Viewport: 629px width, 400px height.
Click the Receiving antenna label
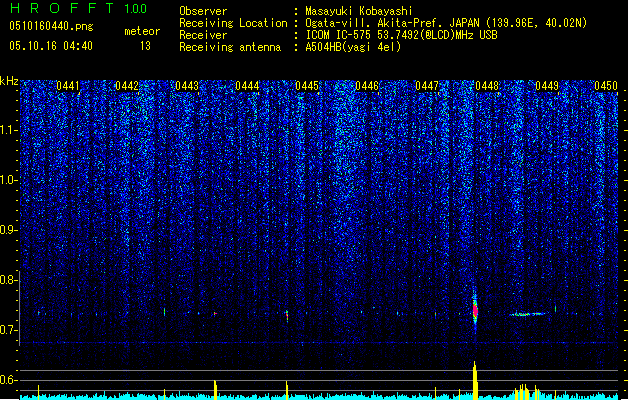coord(230,47)
